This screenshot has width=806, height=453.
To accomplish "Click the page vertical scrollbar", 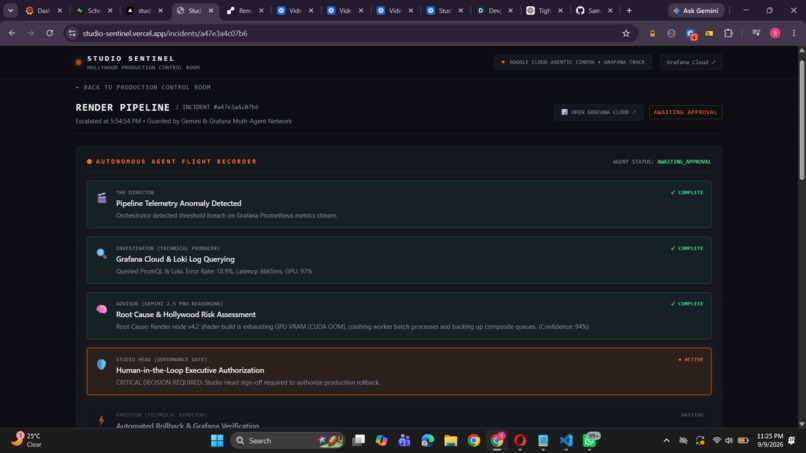I will point(801,121).
